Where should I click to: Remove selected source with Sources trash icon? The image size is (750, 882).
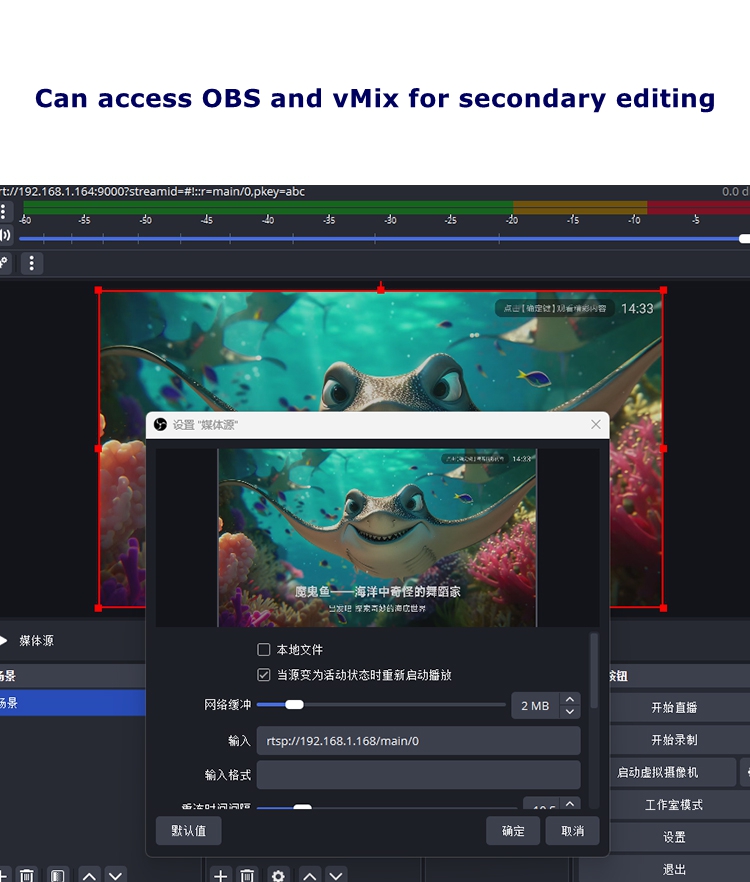247,875
